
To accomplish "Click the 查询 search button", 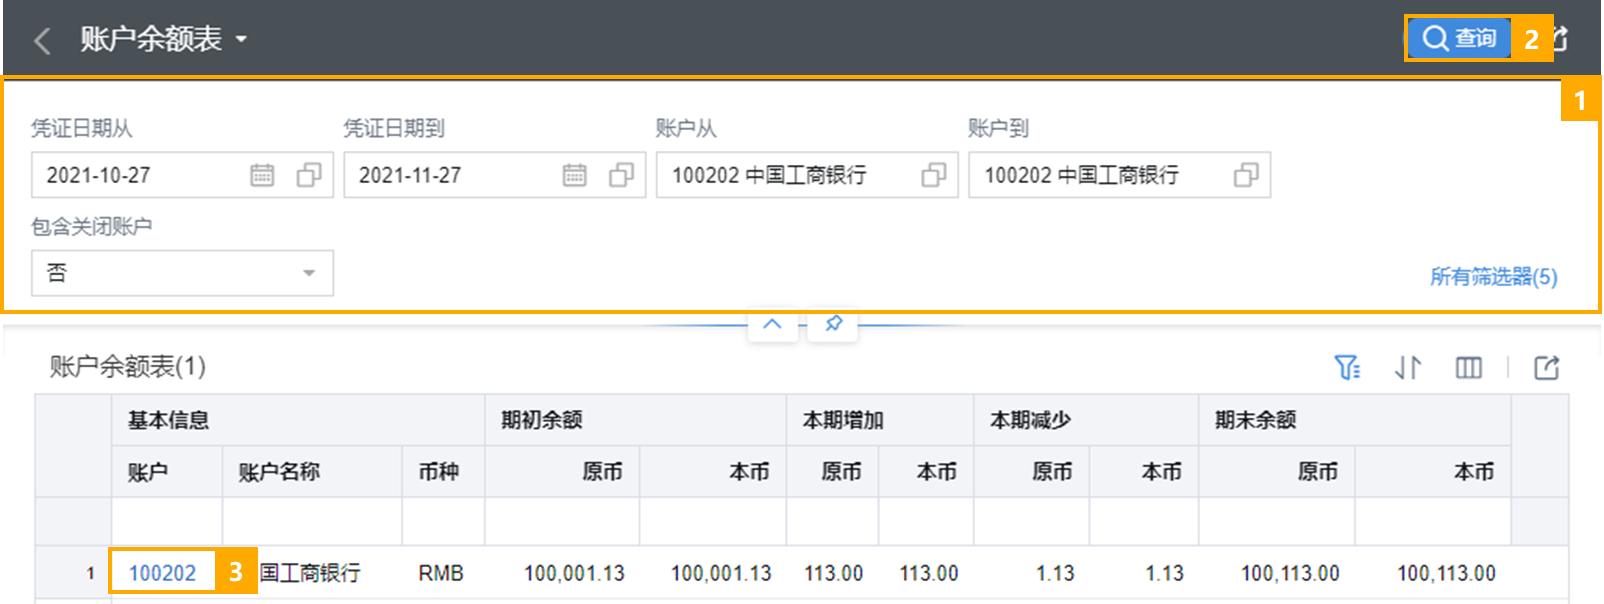I will (x=1459, y=38).
